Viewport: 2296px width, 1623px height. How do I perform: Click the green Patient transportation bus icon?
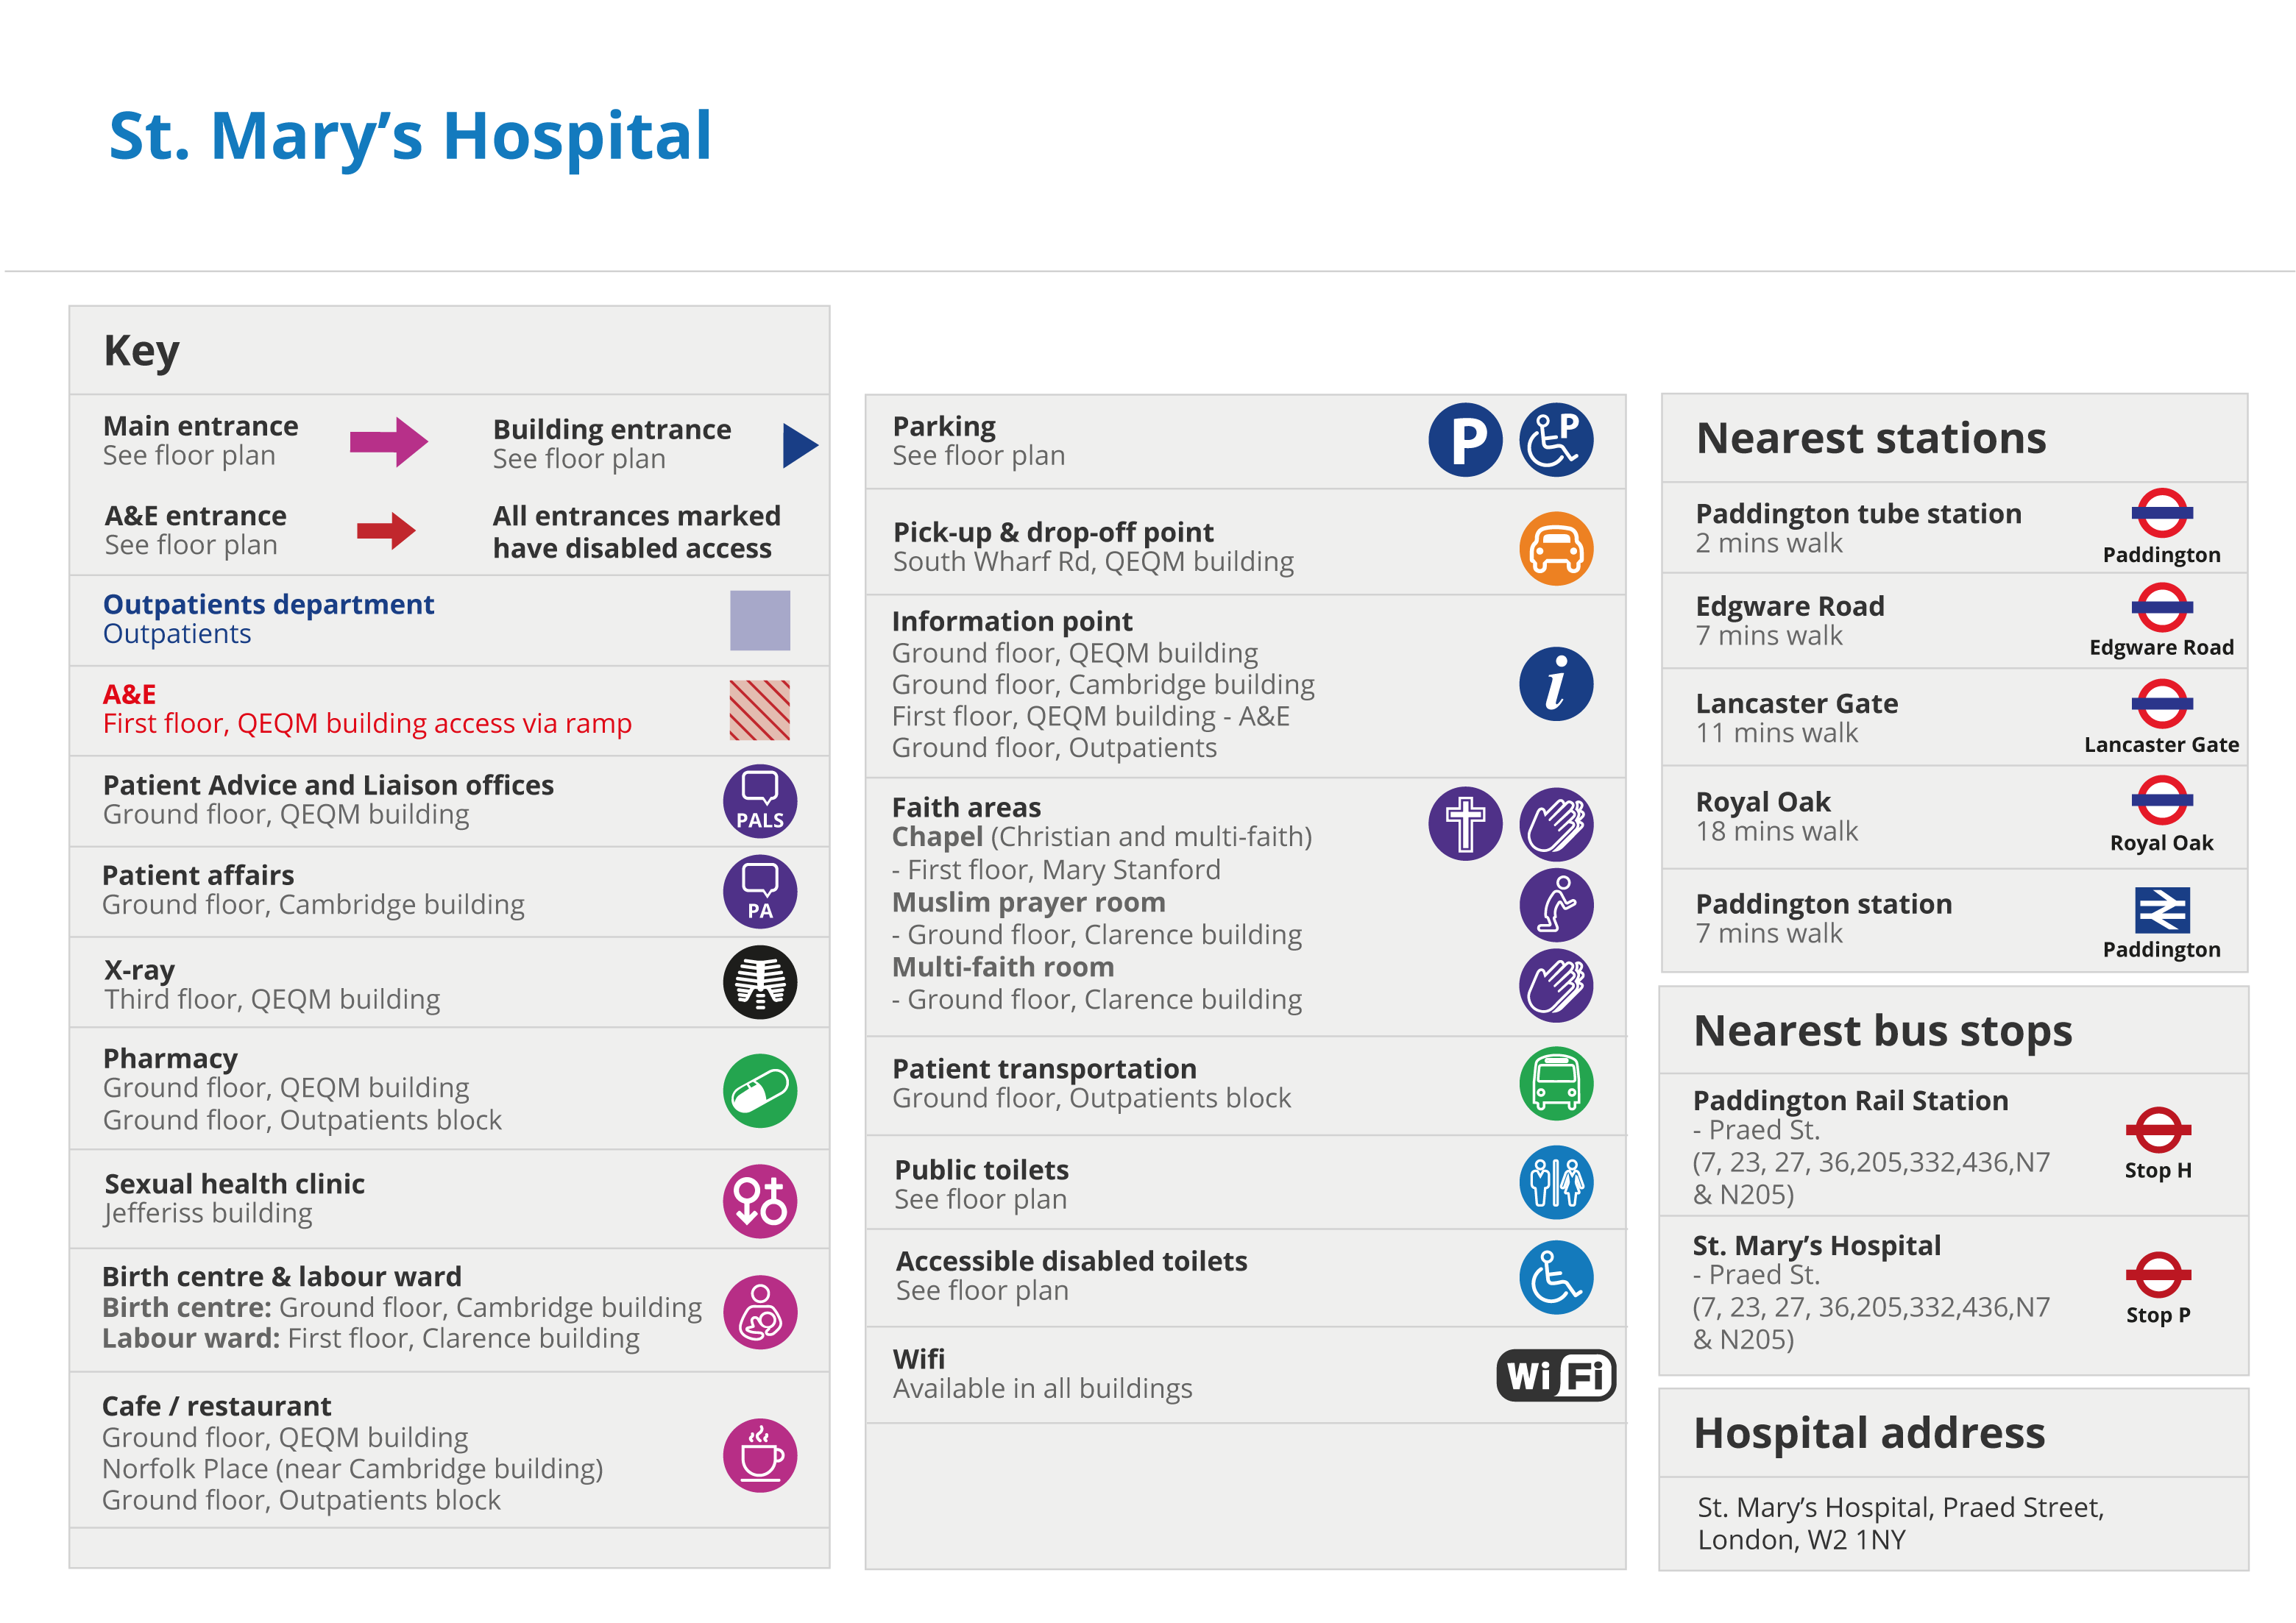[1556, 1083]
